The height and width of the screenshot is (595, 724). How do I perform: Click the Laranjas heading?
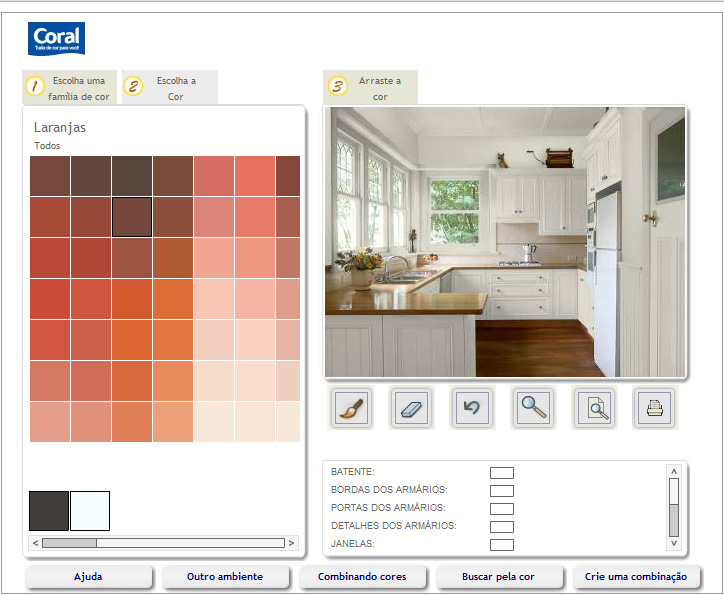pos(60,127)
